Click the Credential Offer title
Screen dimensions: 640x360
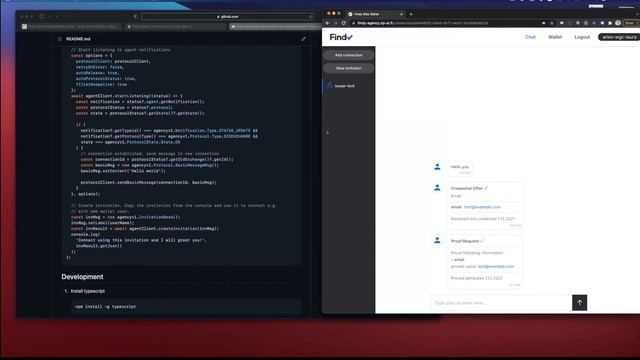(467, 189)
